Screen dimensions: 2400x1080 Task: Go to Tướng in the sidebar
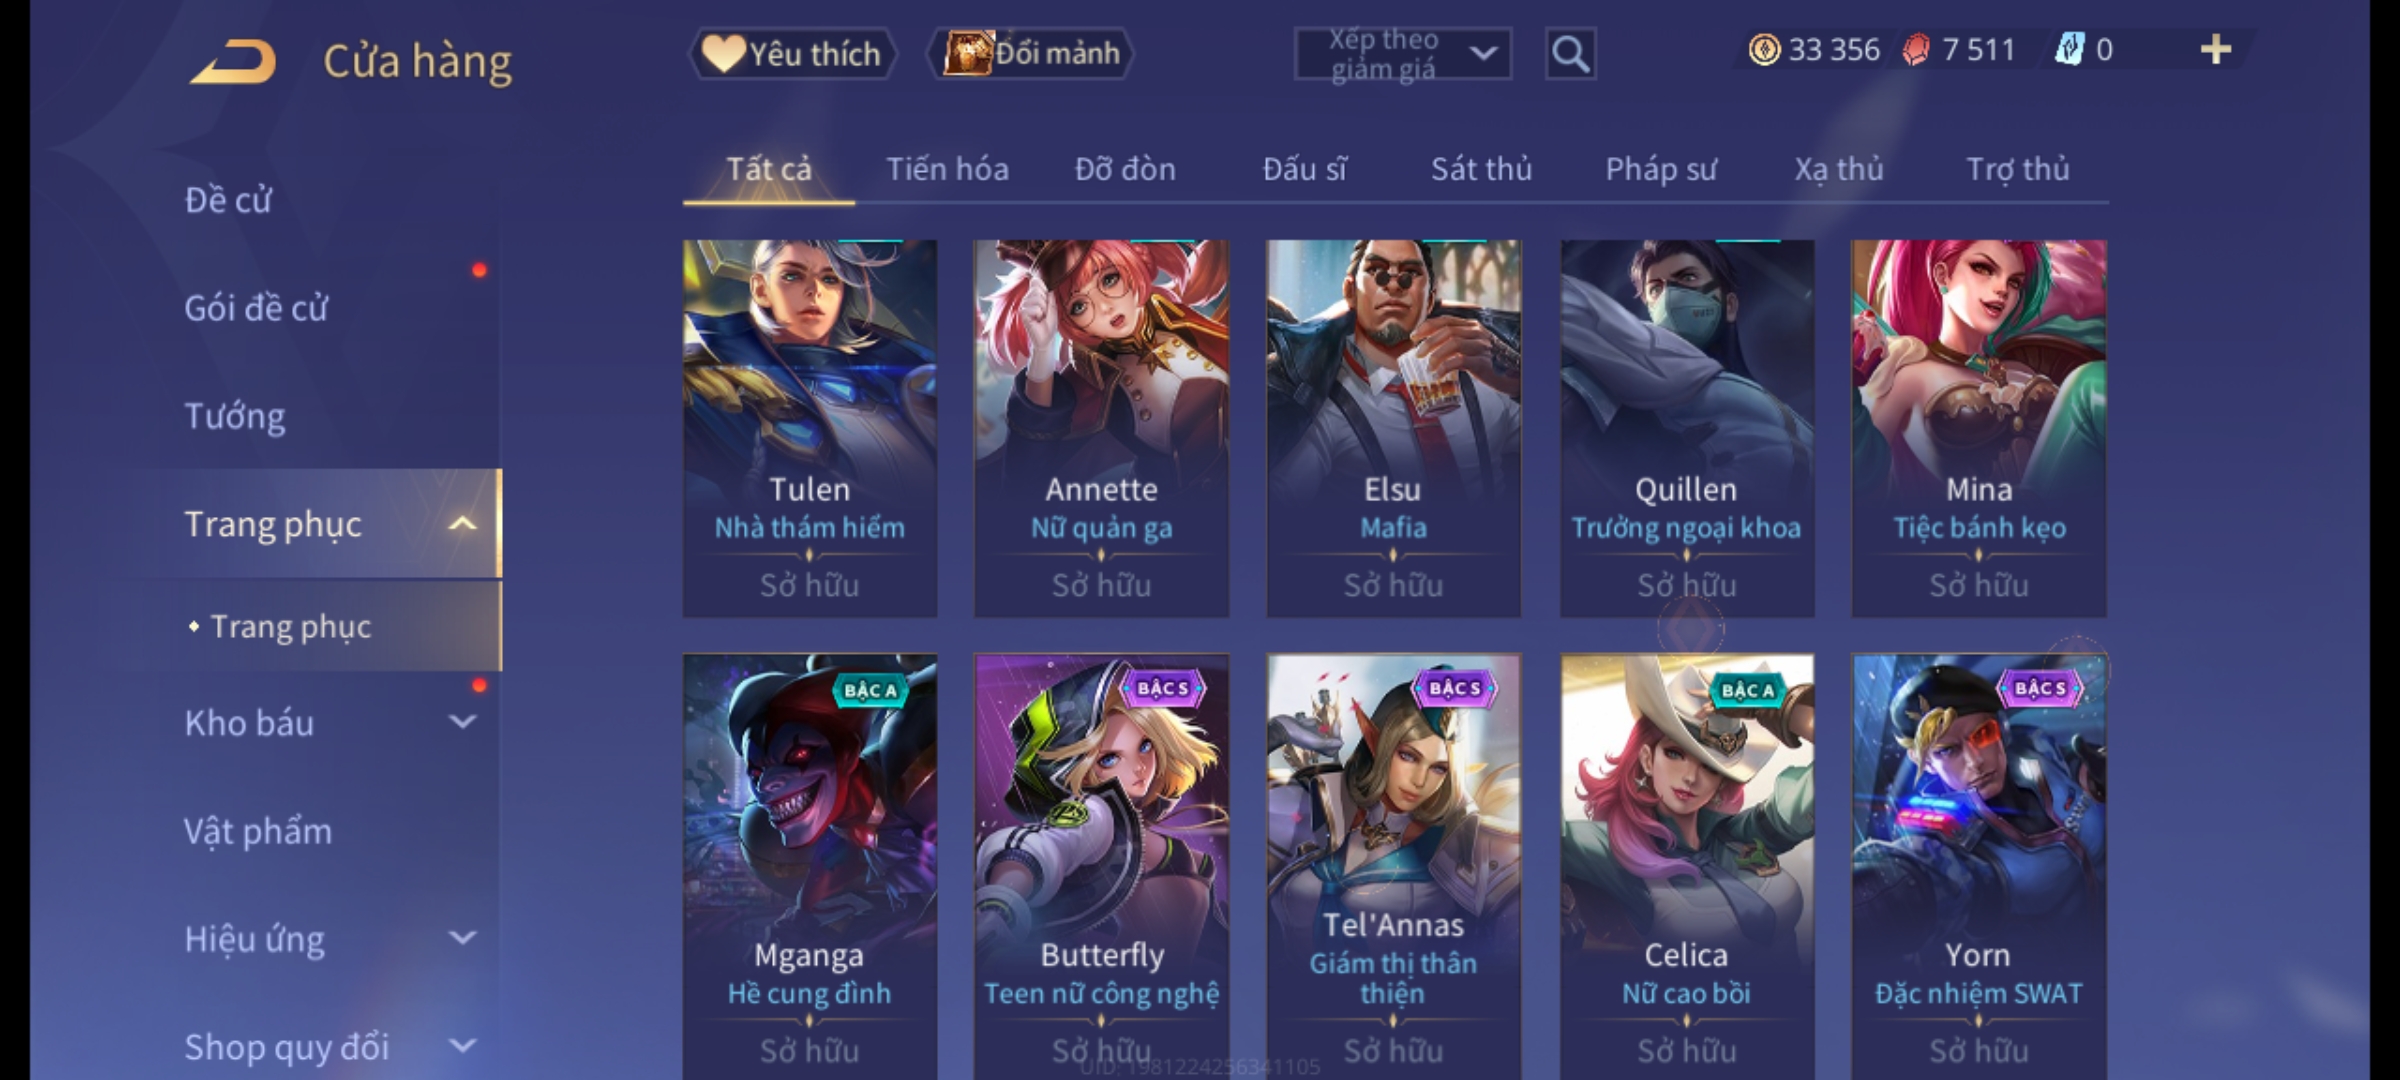pos(235,416)
